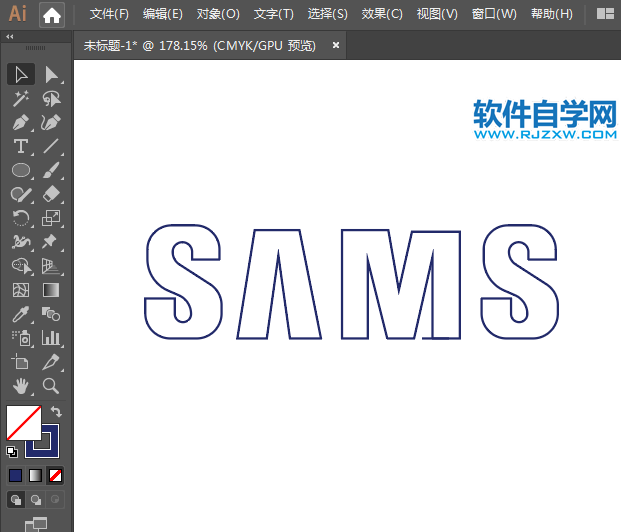Select the Curvature tool
This screenshot has height=532, width=621.
tap(51, 122)
